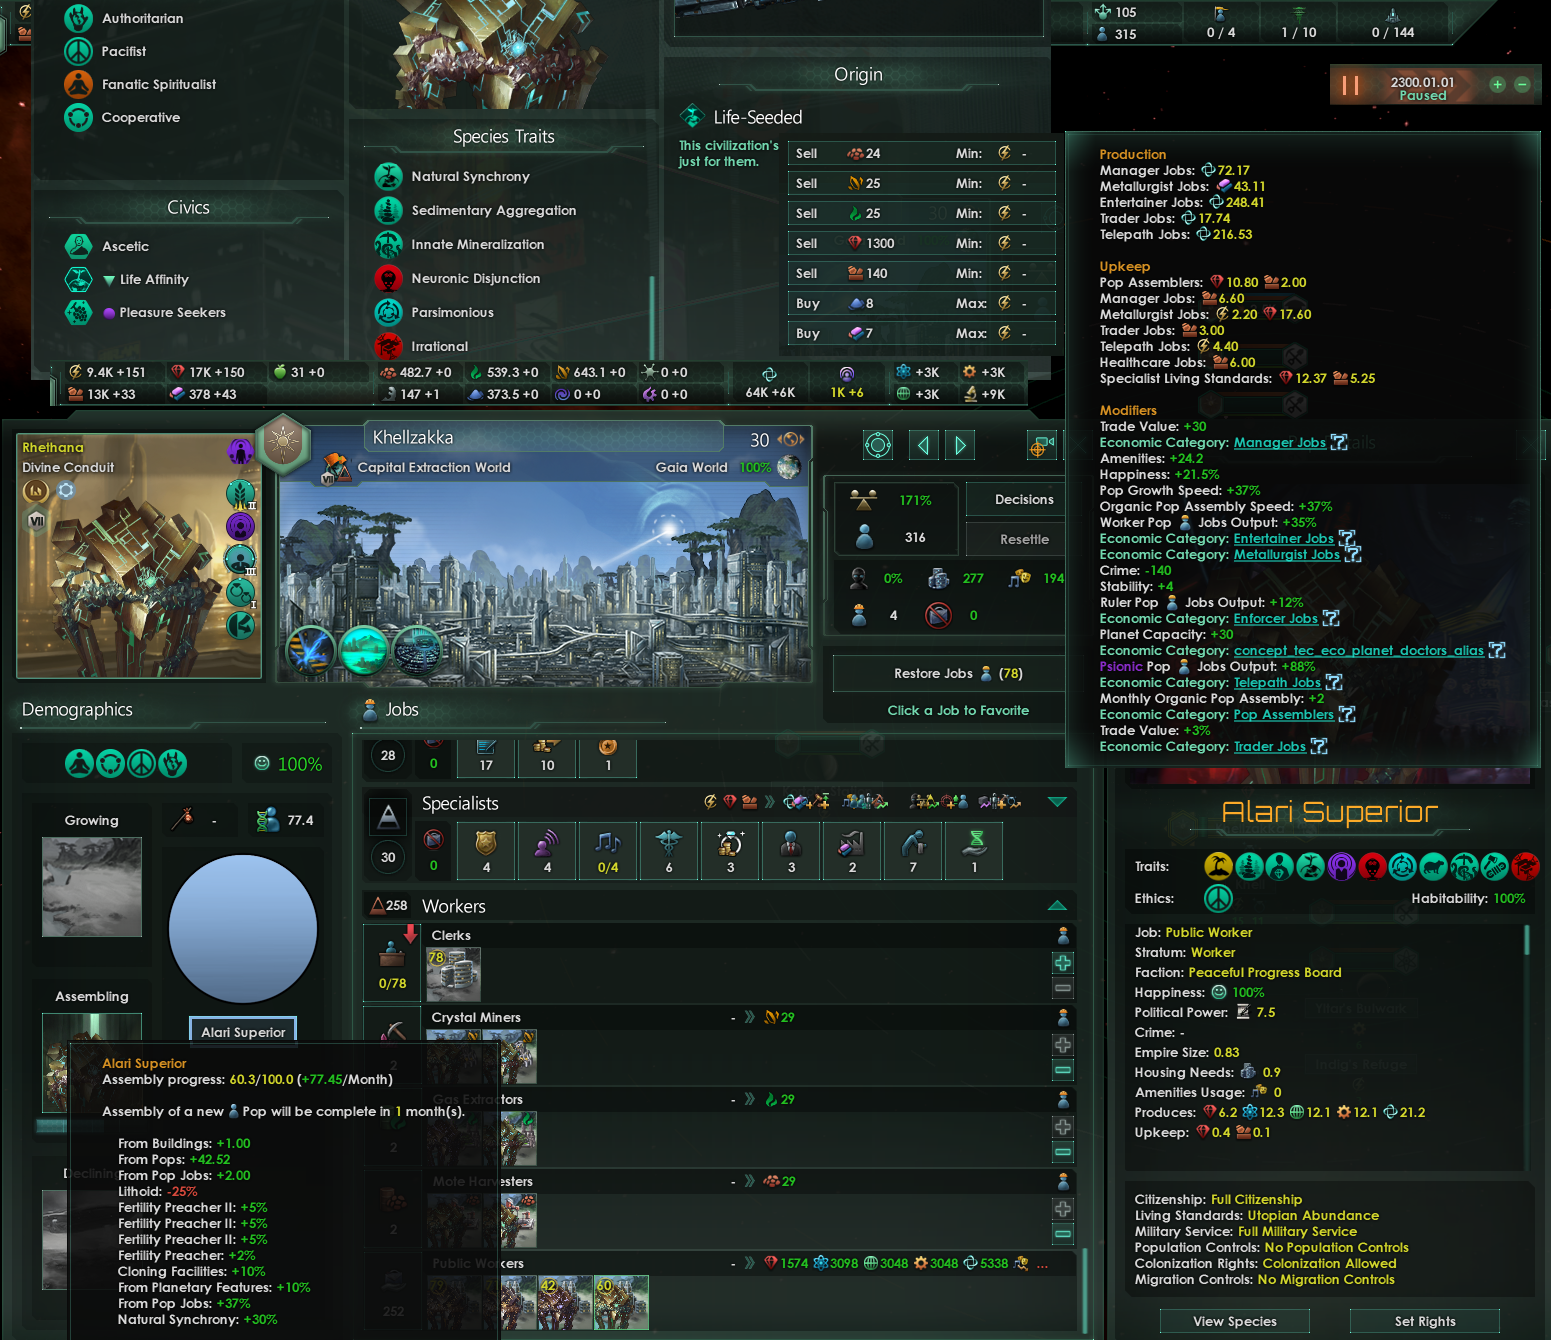Click the Natural Synchrony trait icon
1551x1340 pixels.
point(388,176)
